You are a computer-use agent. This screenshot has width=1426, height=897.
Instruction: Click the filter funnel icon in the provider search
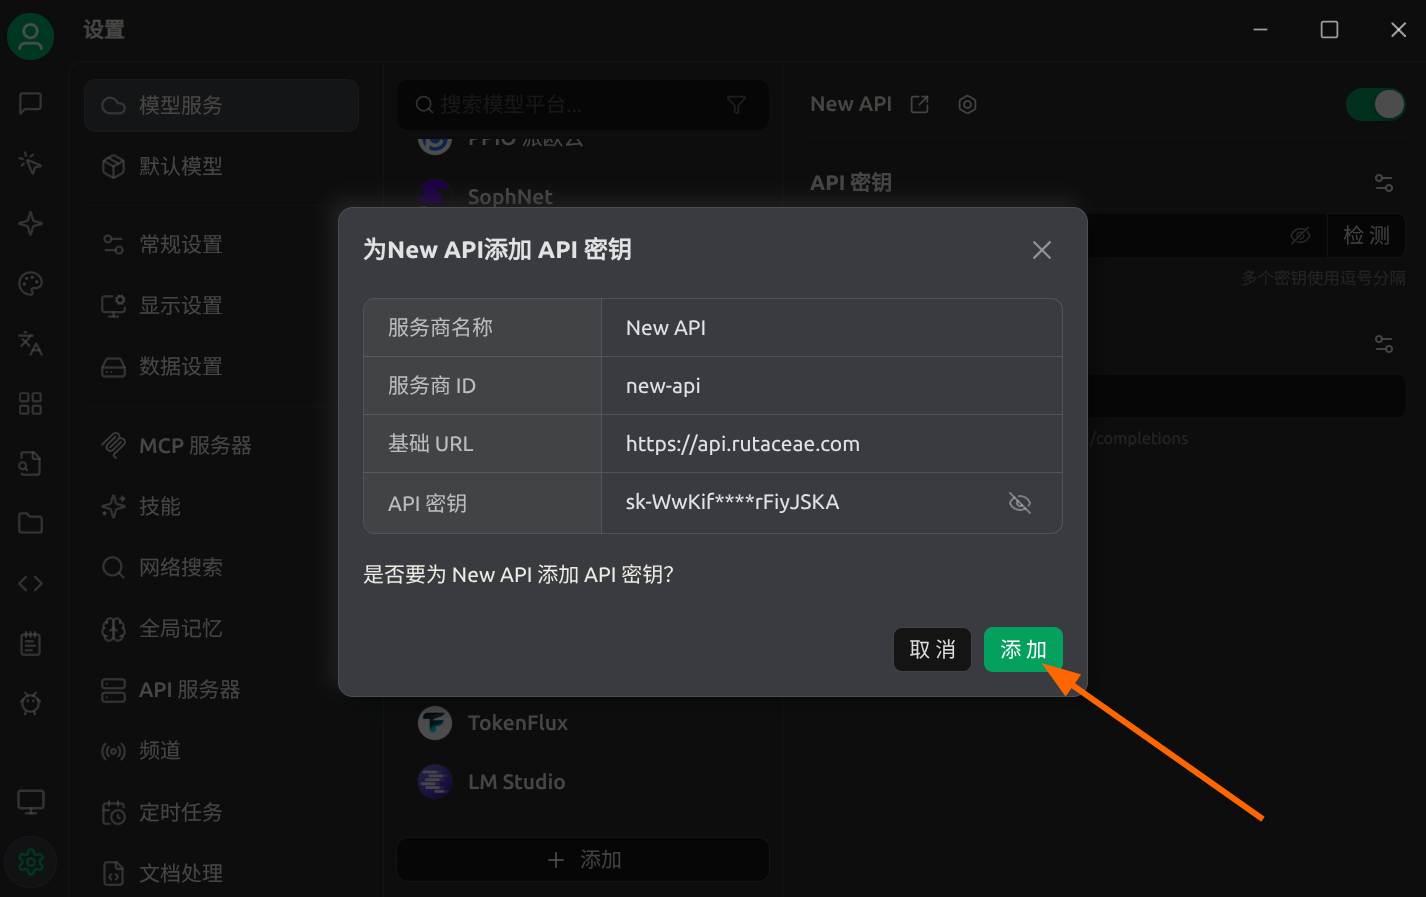[736, 105]
